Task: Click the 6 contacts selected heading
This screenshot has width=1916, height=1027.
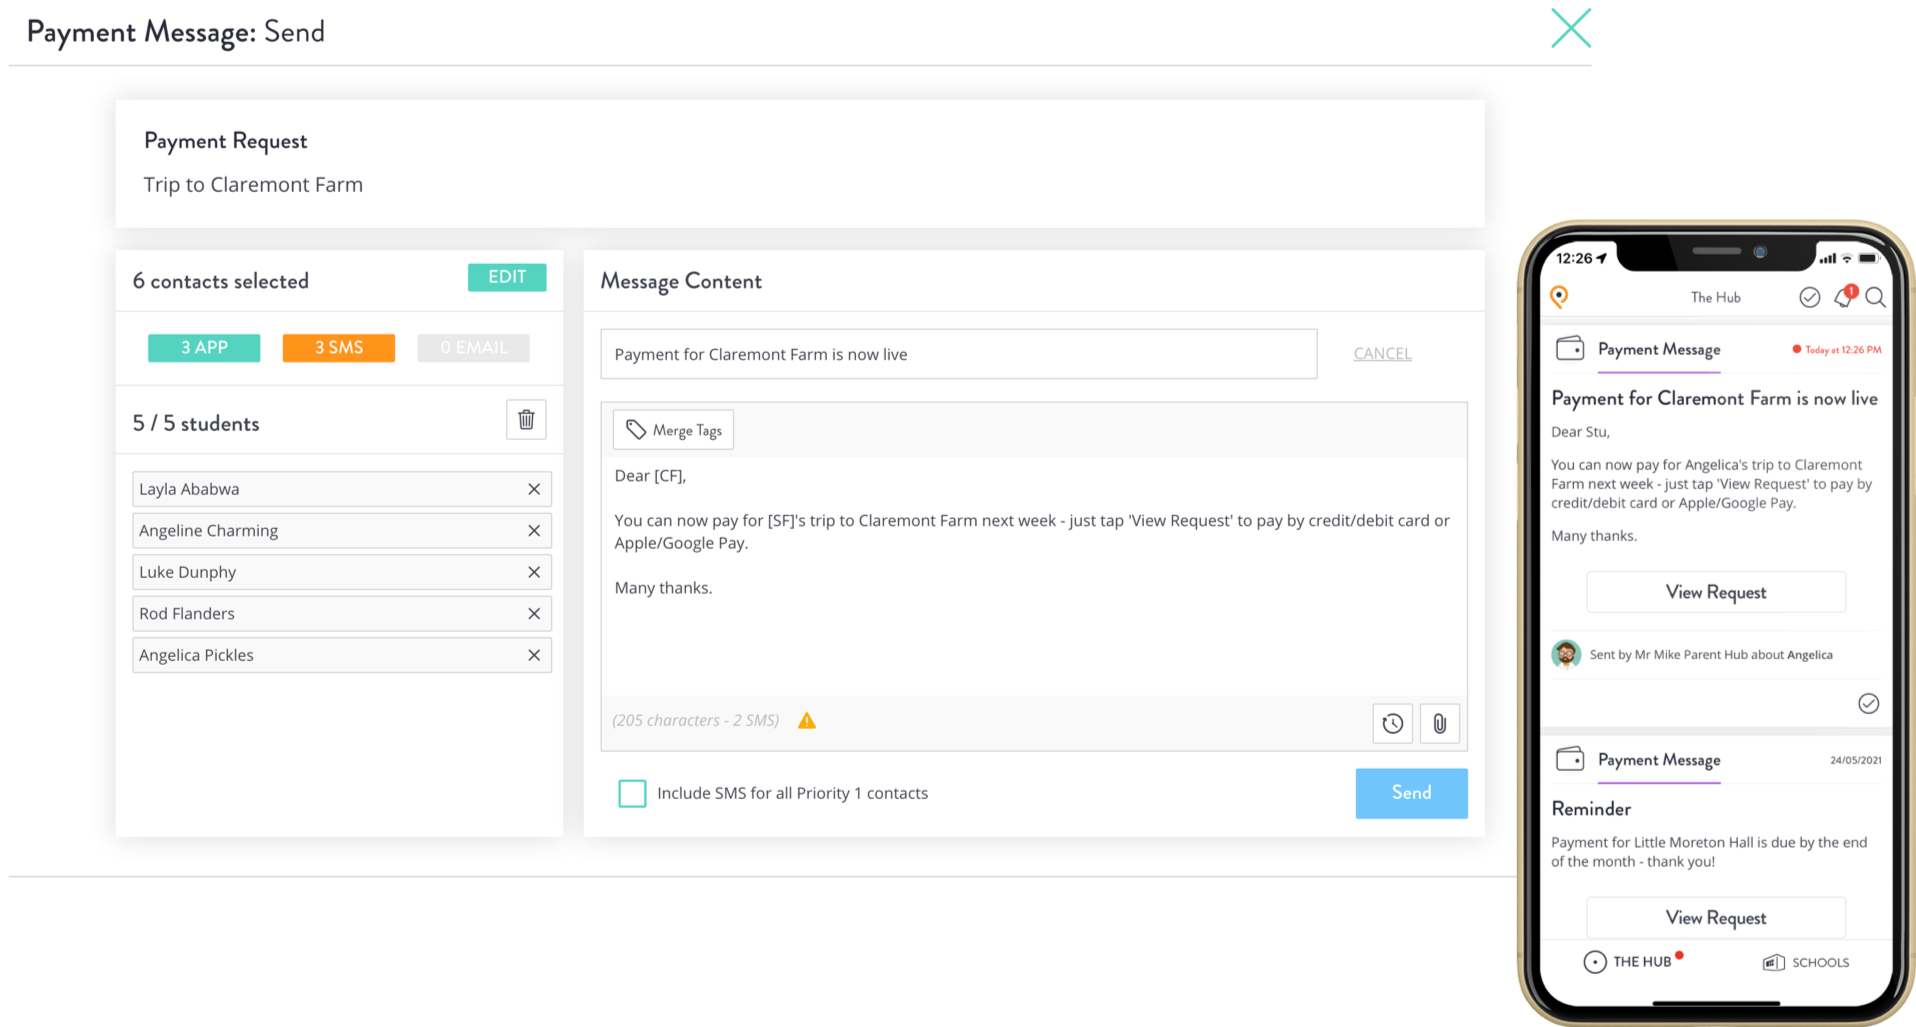Action: click(220, 281)
